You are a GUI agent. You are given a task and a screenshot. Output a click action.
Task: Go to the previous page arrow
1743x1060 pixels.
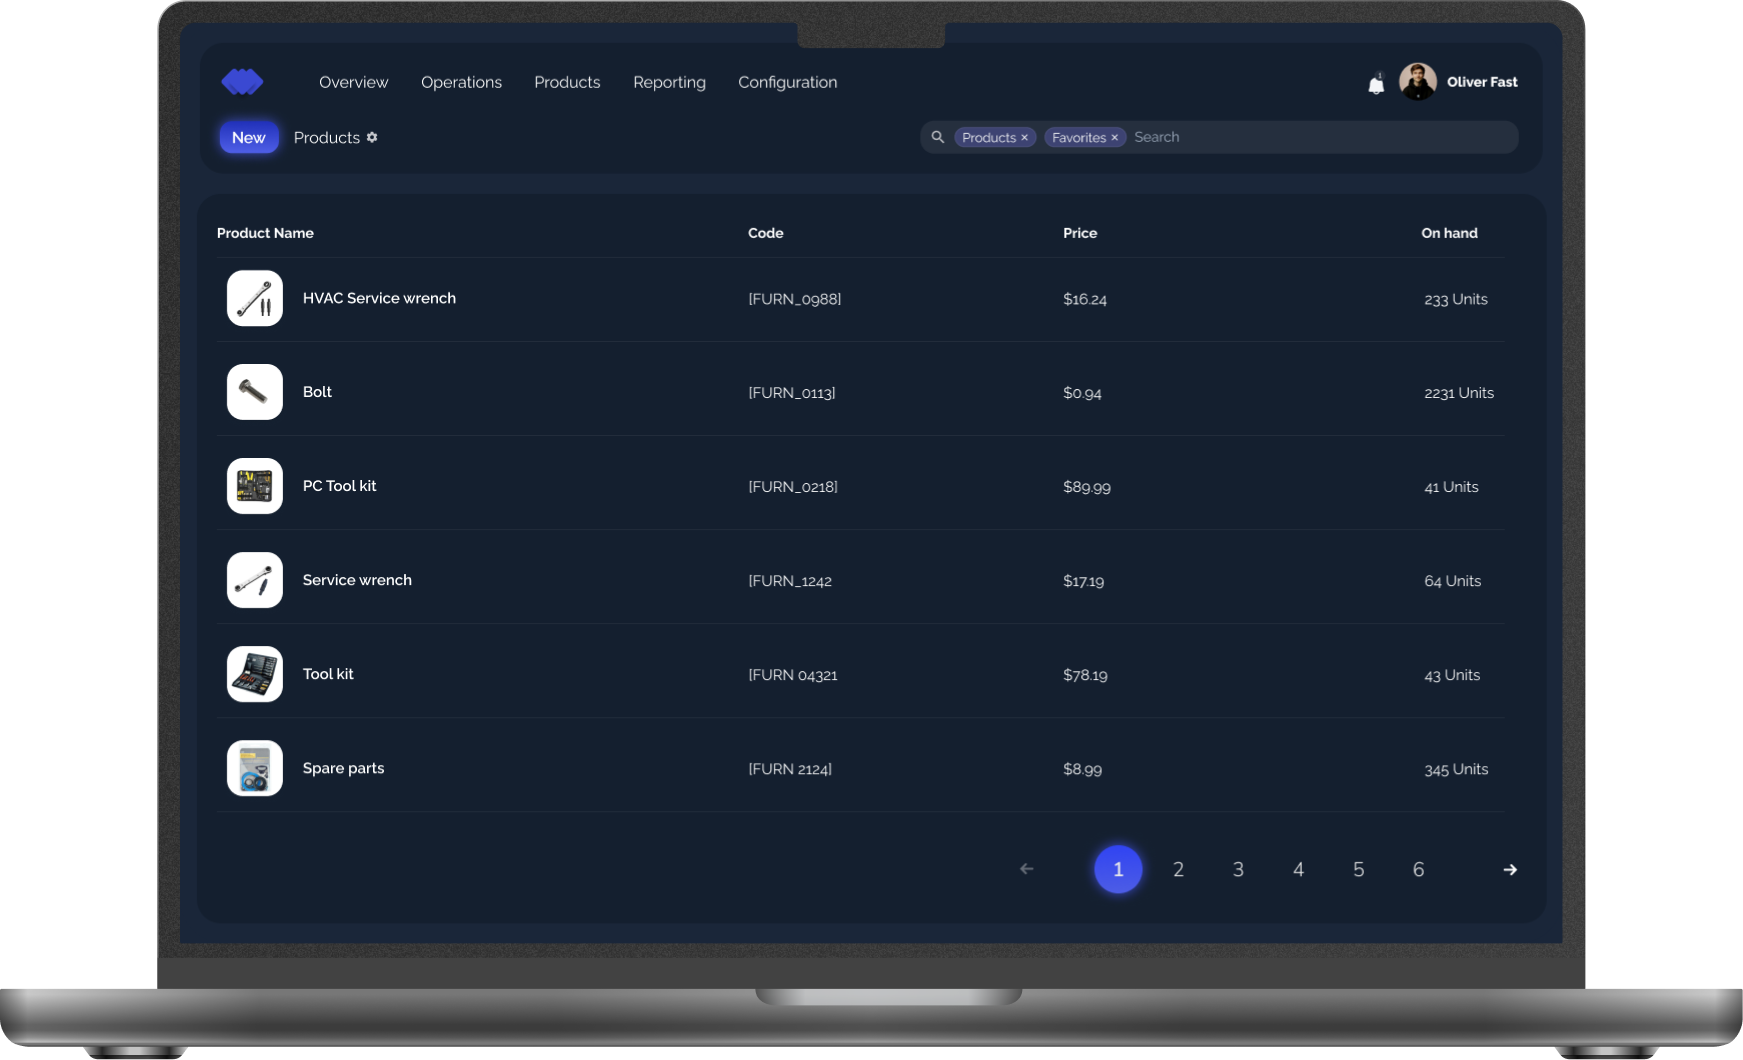(x=1027, y=869)
